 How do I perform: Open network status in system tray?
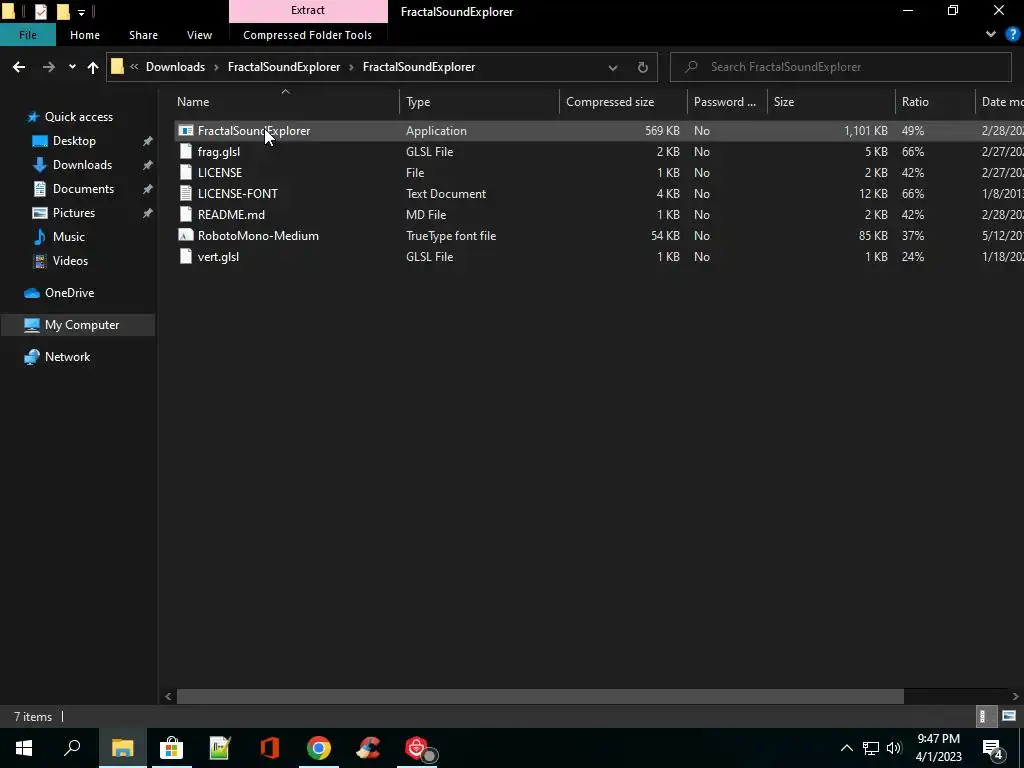pyautogui.click(x=871, y=748)
